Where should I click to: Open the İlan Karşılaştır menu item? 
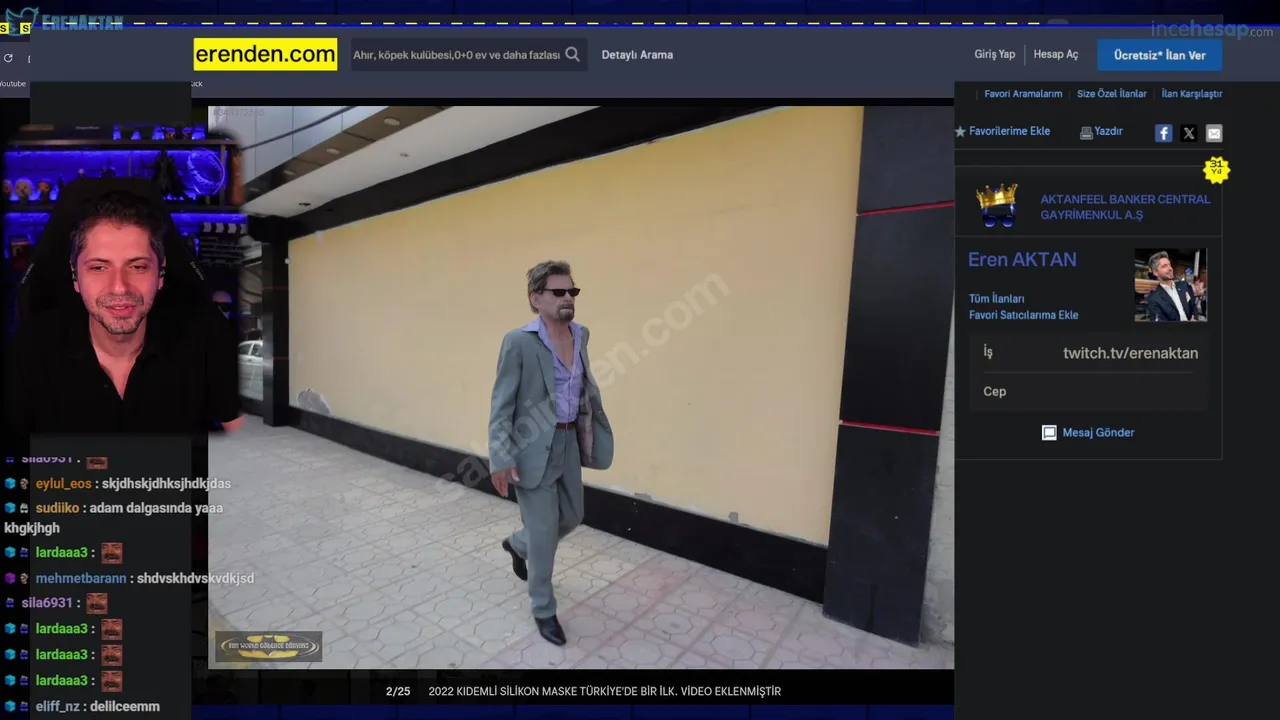[x=1192, y=94]
